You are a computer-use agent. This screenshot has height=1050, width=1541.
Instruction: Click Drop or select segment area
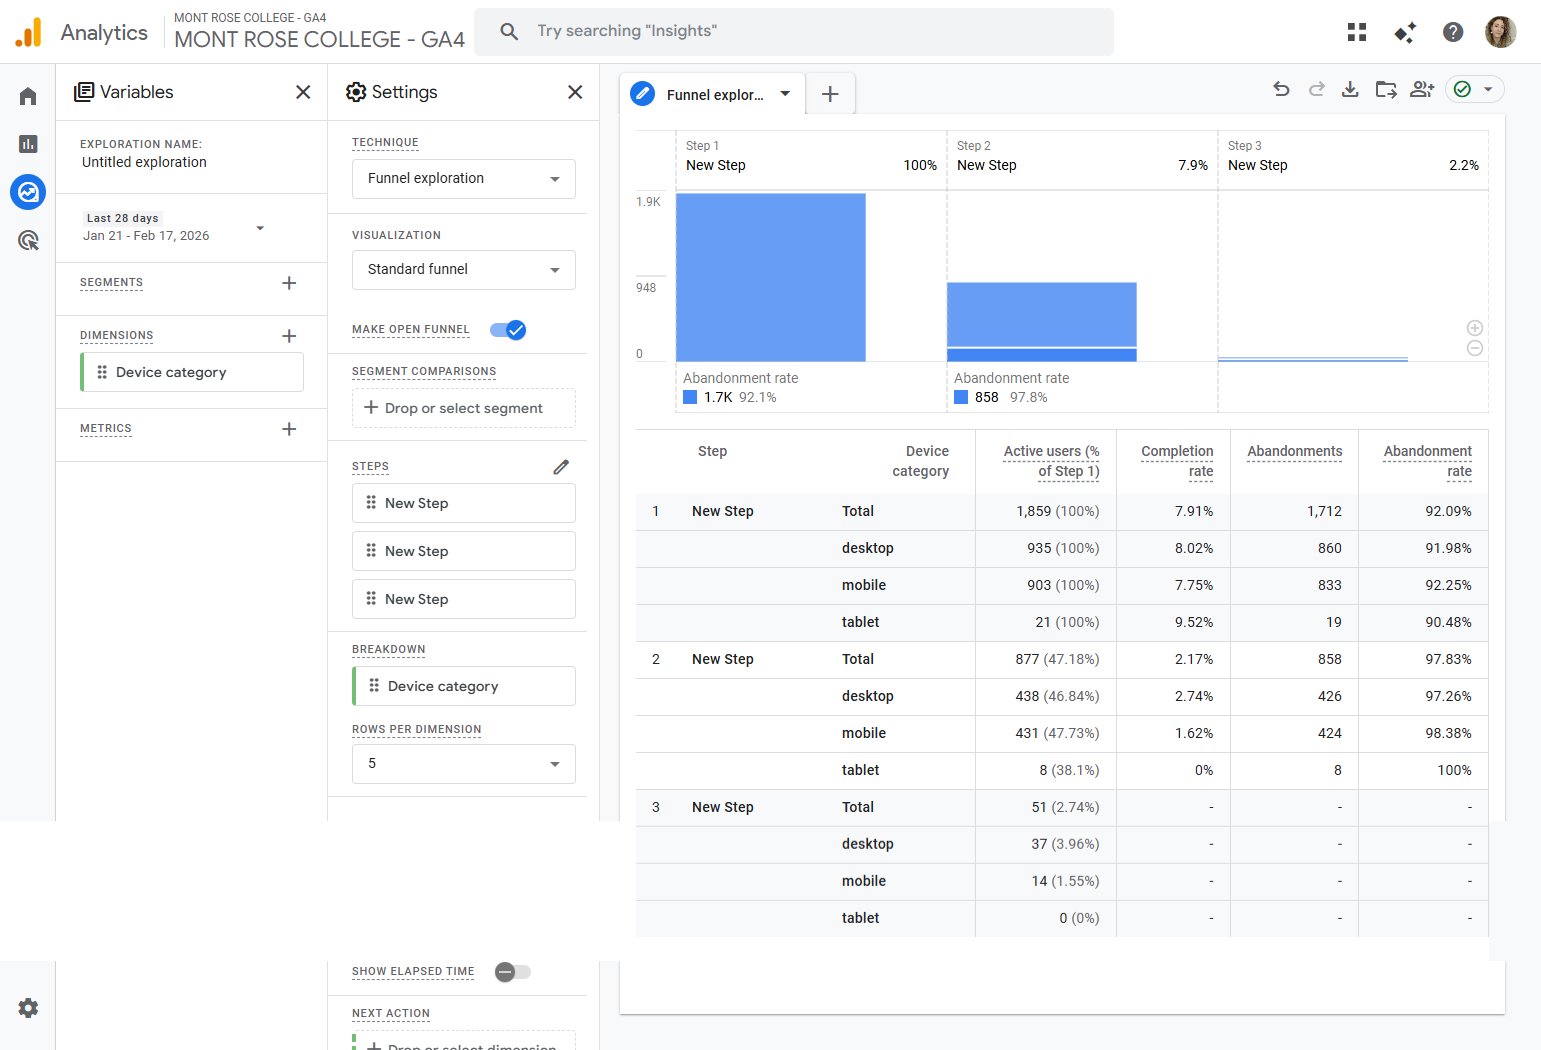point(463,408)
